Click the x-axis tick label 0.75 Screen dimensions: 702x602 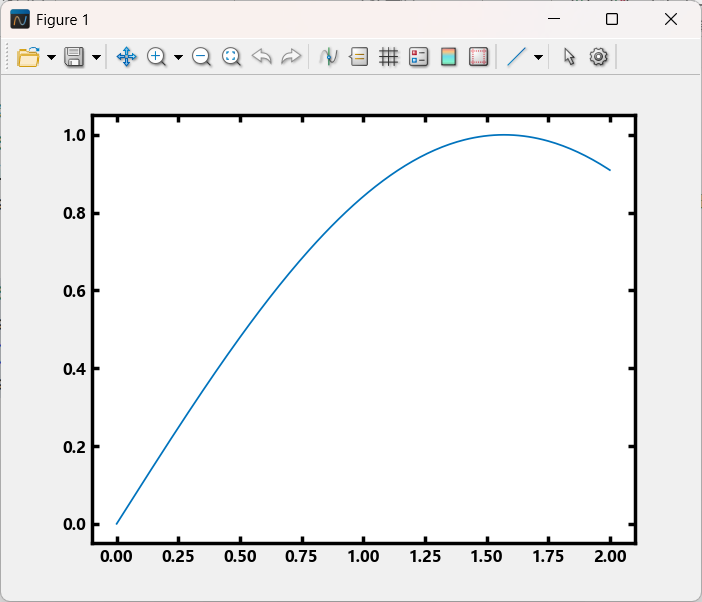tap(301, 556)
